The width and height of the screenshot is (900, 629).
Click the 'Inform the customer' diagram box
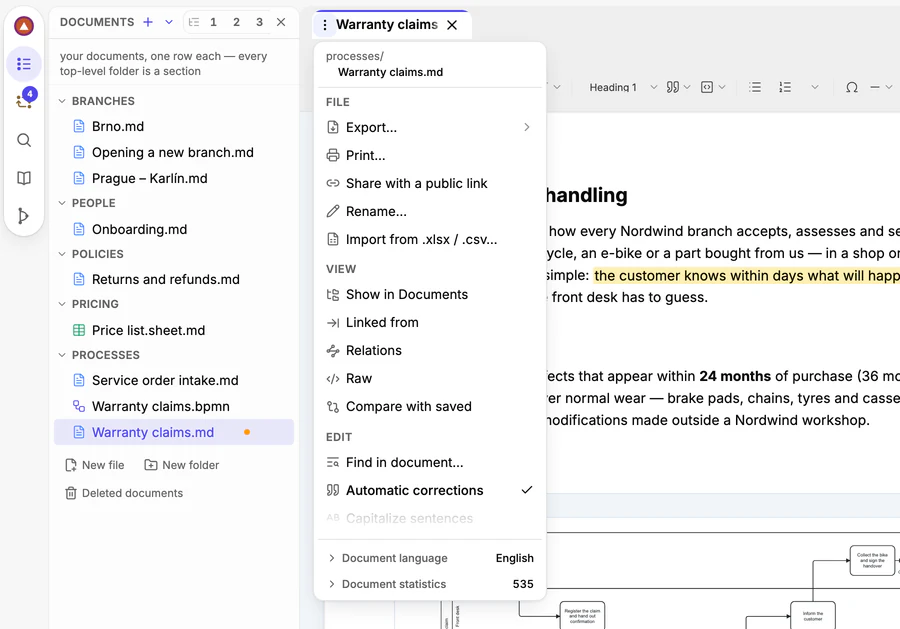(x=813, y=616)
